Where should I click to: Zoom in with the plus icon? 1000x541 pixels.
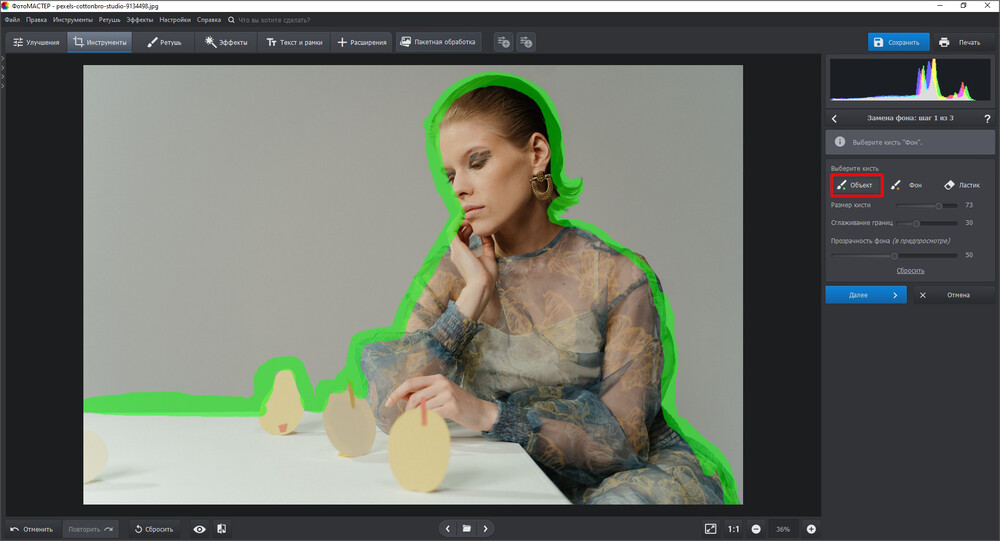(x=811, y=528)
